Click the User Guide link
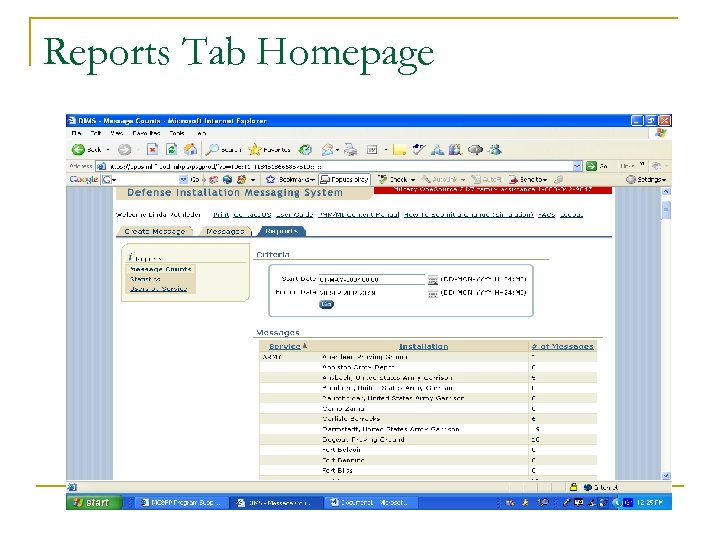Viewport: 720px width, 540px height. [x=294, y=214]
